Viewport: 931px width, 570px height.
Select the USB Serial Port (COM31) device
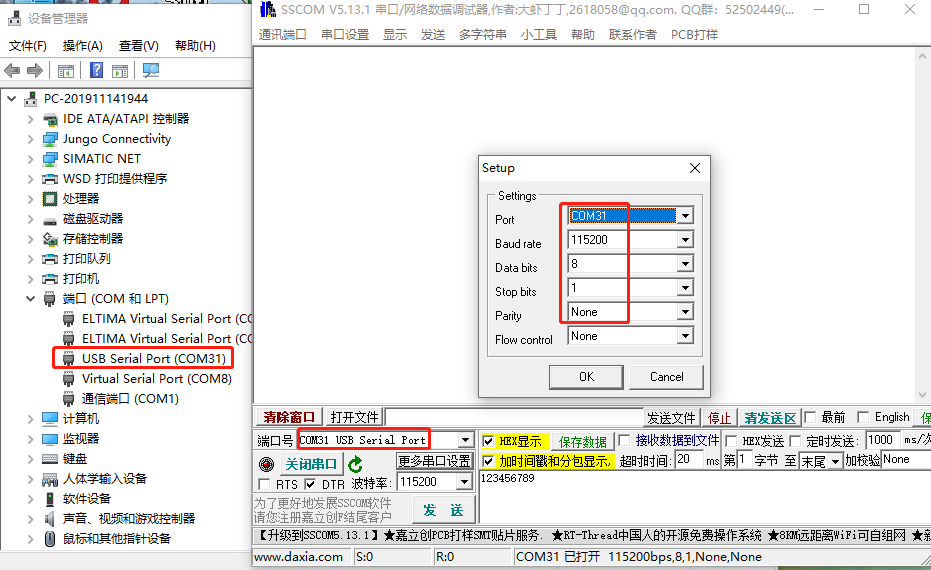155,358
